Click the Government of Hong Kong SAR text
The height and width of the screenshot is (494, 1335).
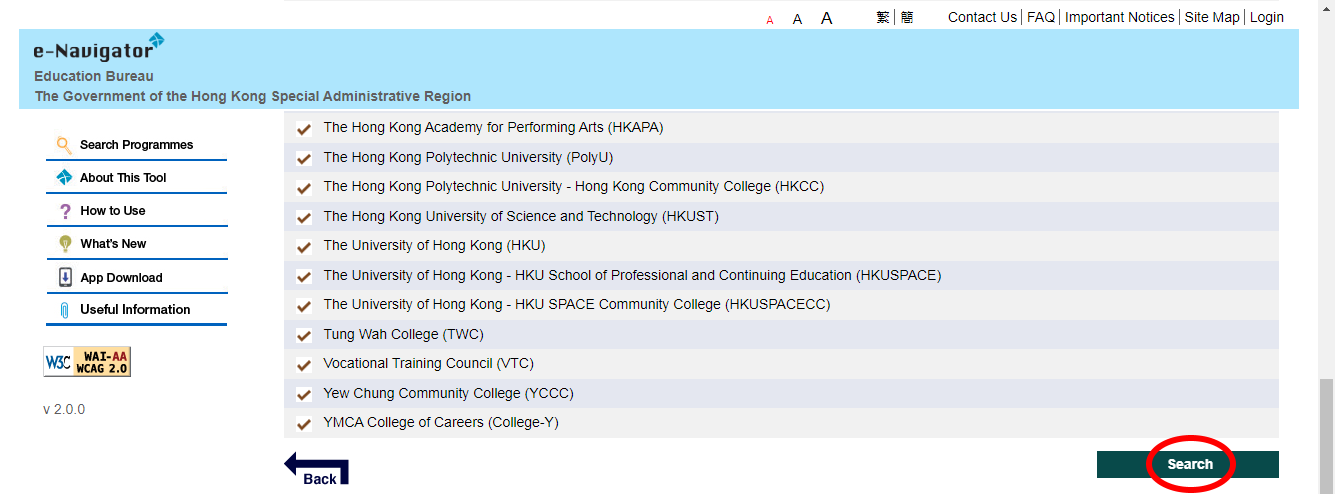pyautogui.click(x=253, y=96)
